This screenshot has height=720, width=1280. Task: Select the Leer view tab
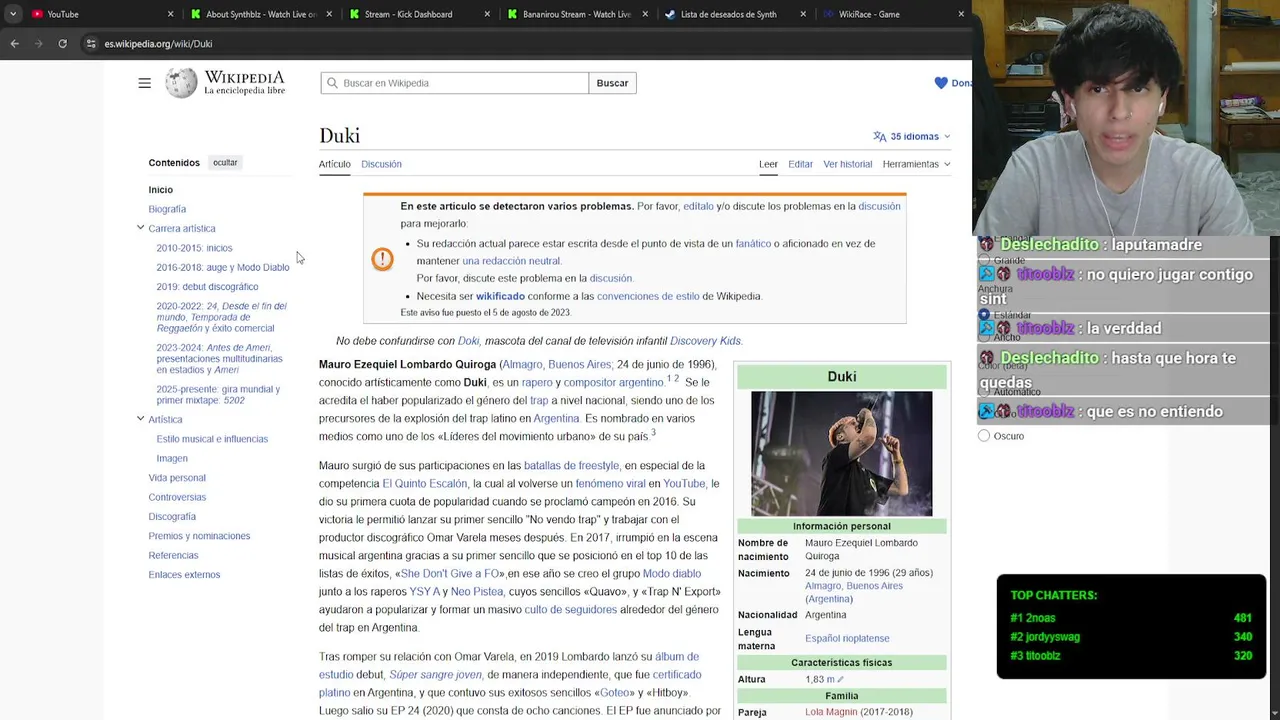768,164
